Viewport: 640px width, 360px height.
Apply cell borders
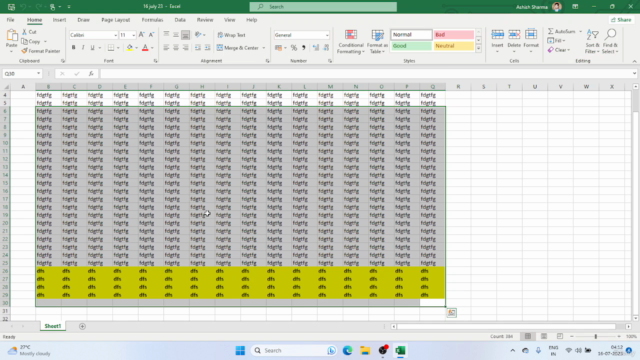(x=111, y=48)
